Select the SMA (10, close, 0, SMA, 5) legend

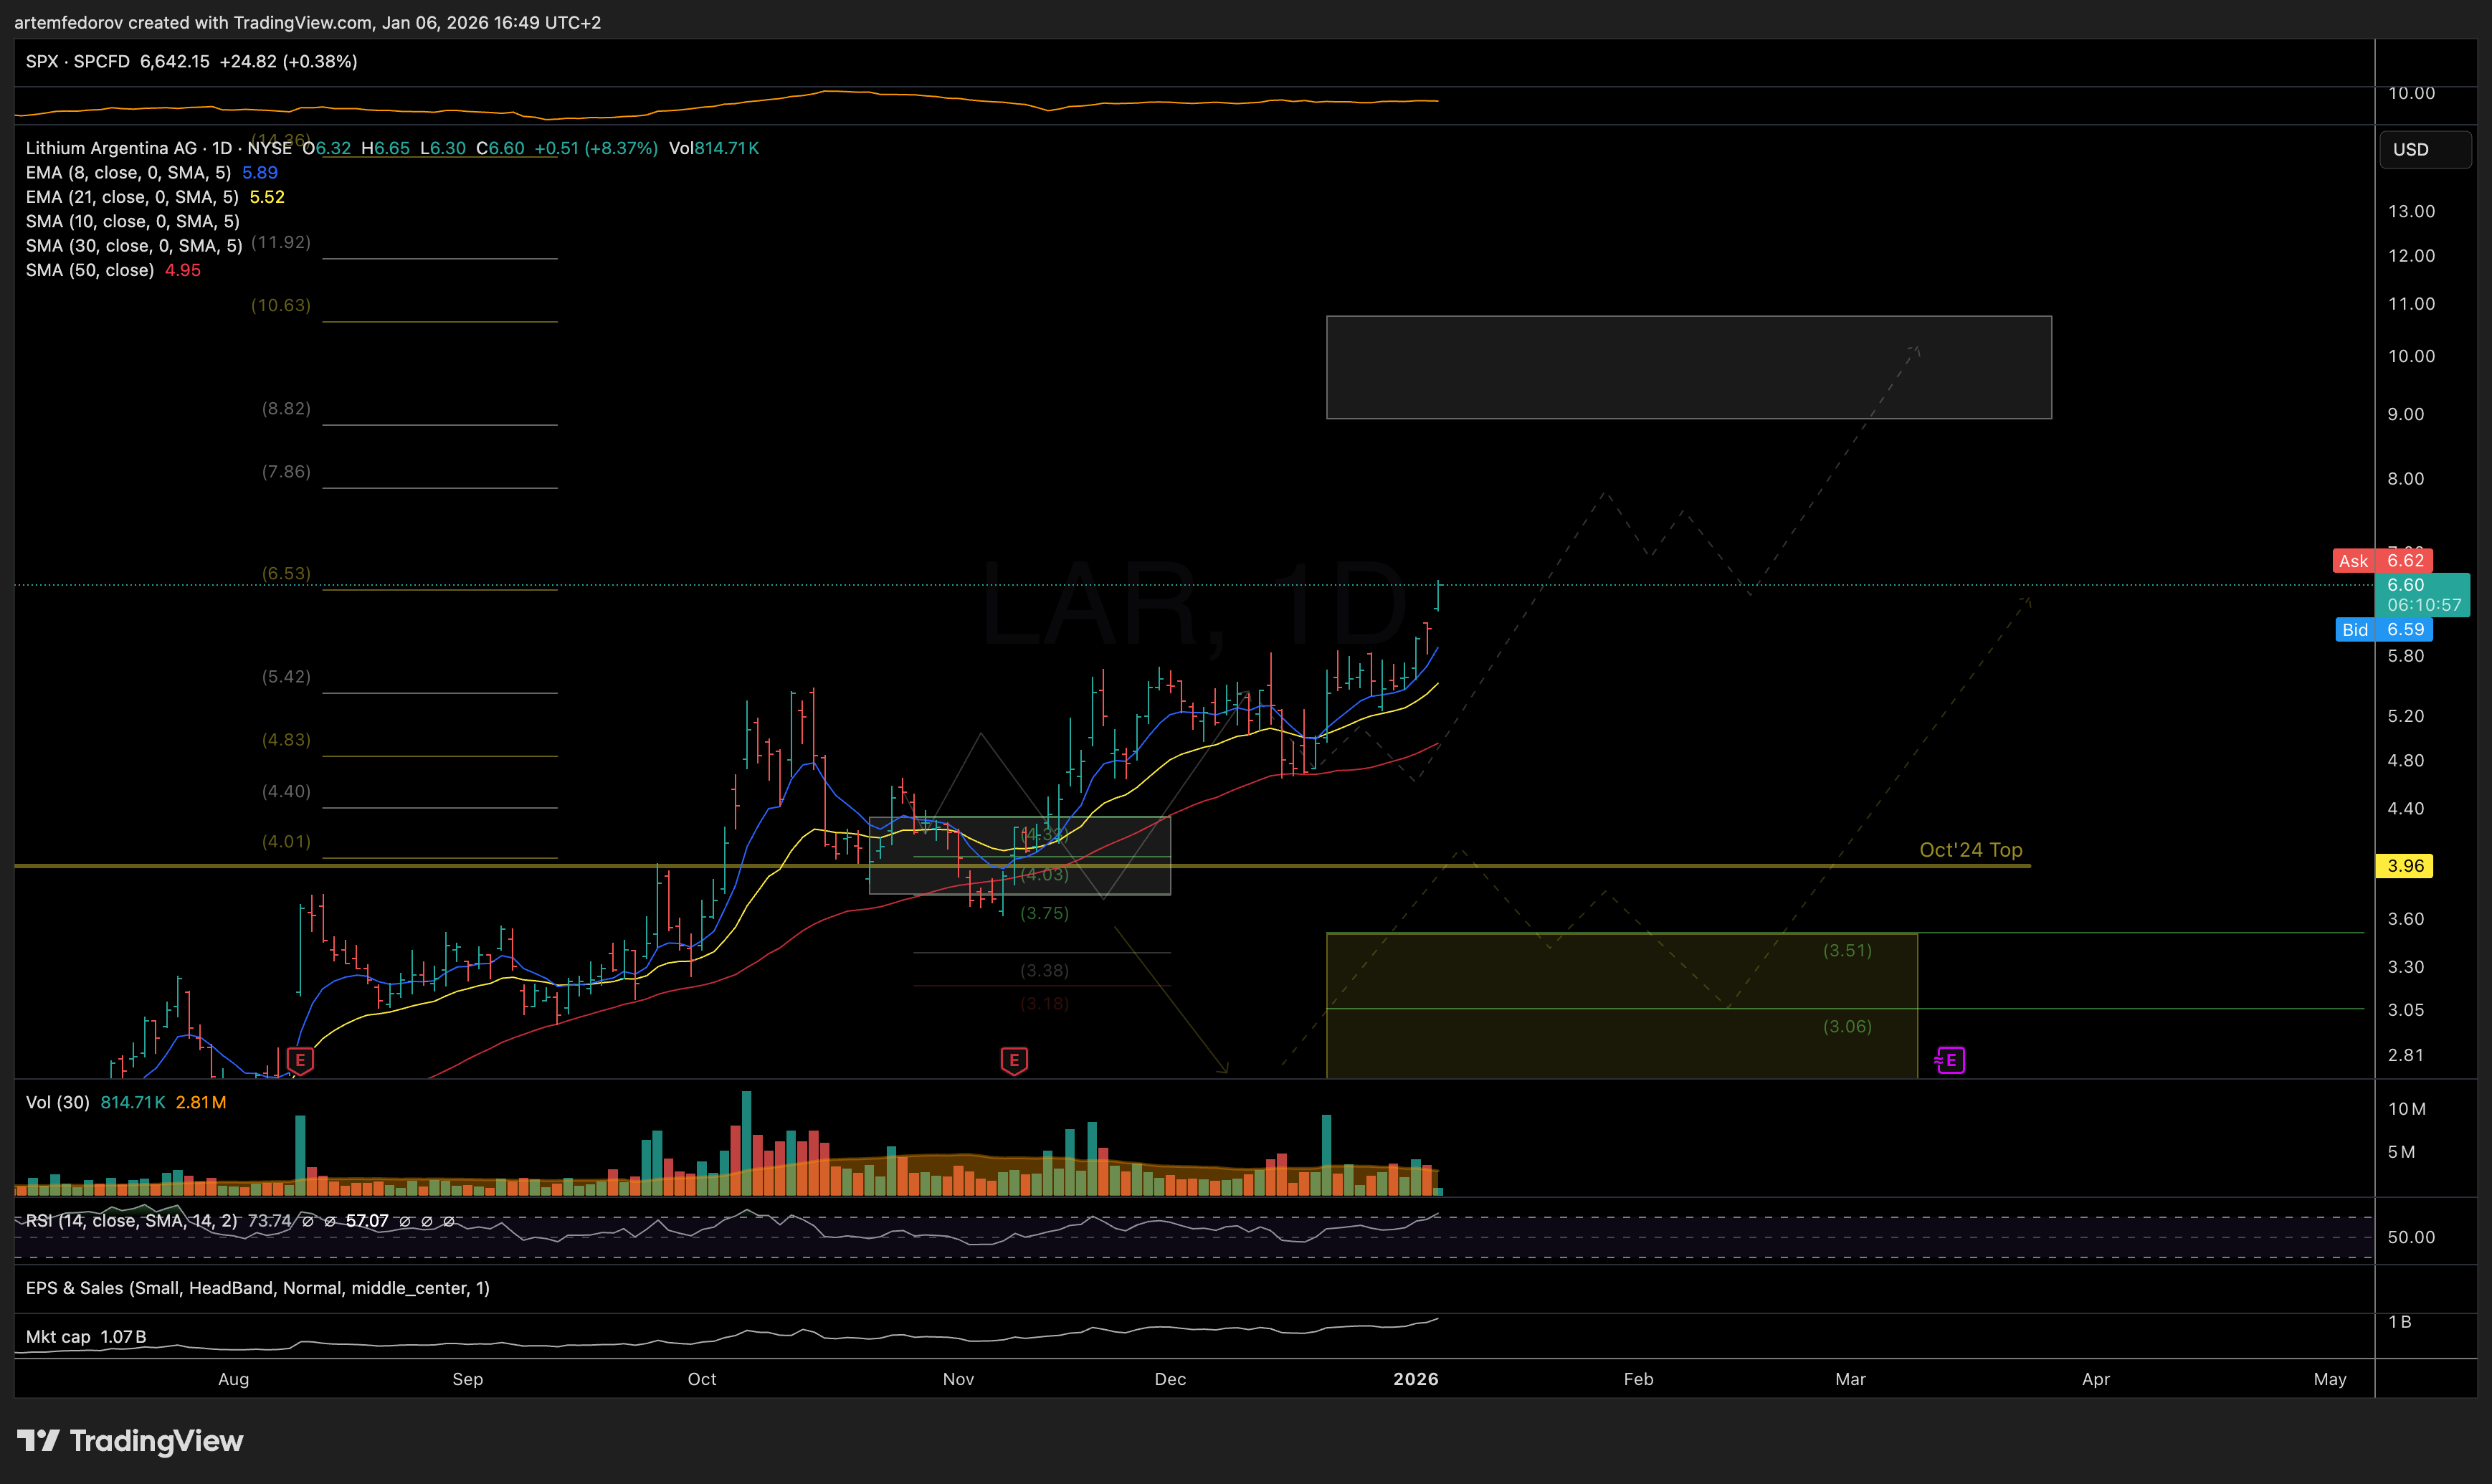tap(132, 221)
